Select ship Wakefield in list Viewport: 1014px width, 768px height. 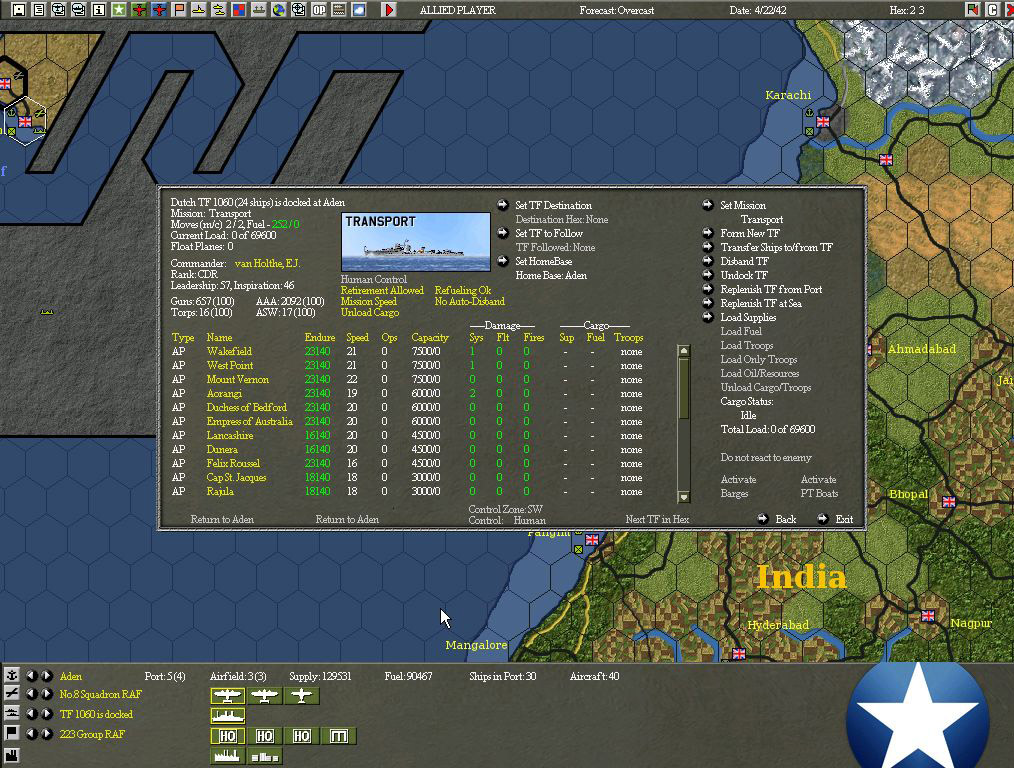coord(229,351)
